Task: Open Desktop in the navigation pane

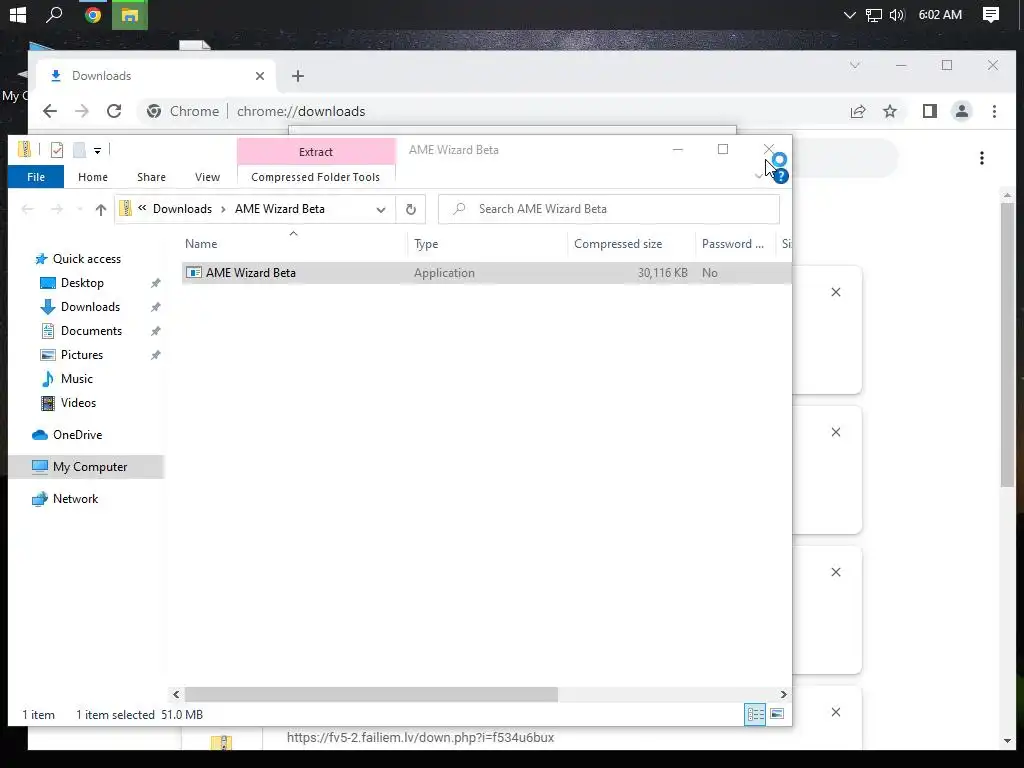Action: (x=82, y=283)
